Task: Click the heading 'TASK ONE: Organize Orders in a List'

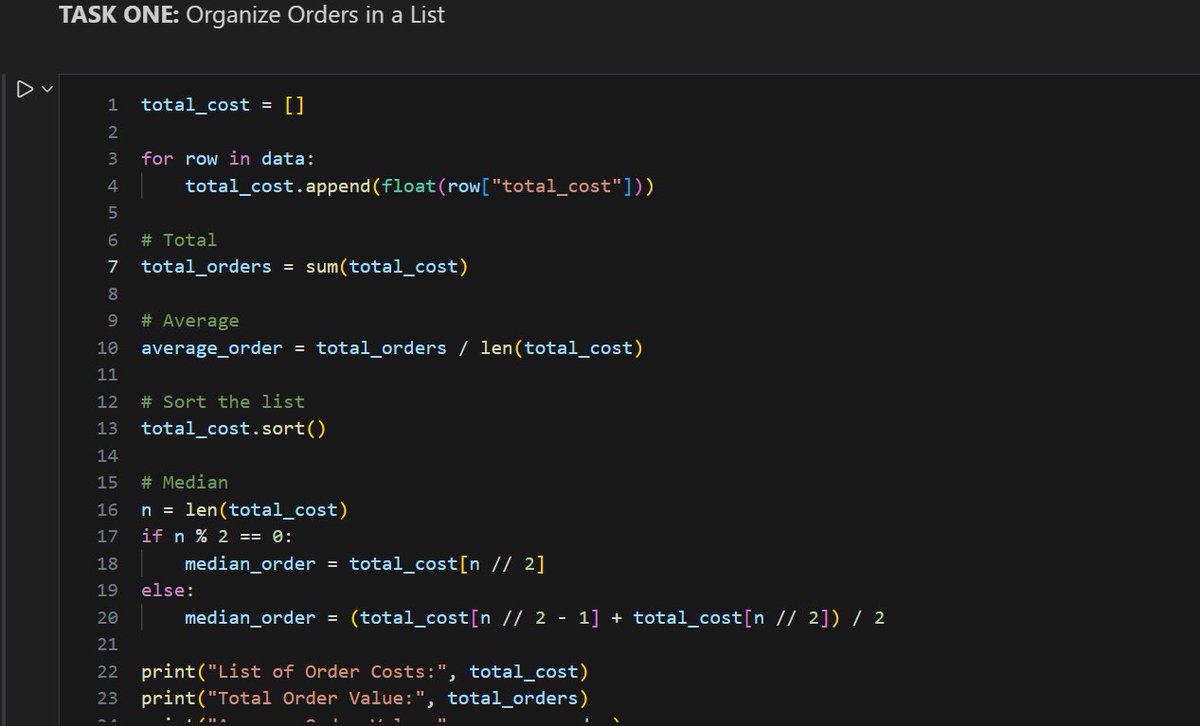Action: point(252,15)
